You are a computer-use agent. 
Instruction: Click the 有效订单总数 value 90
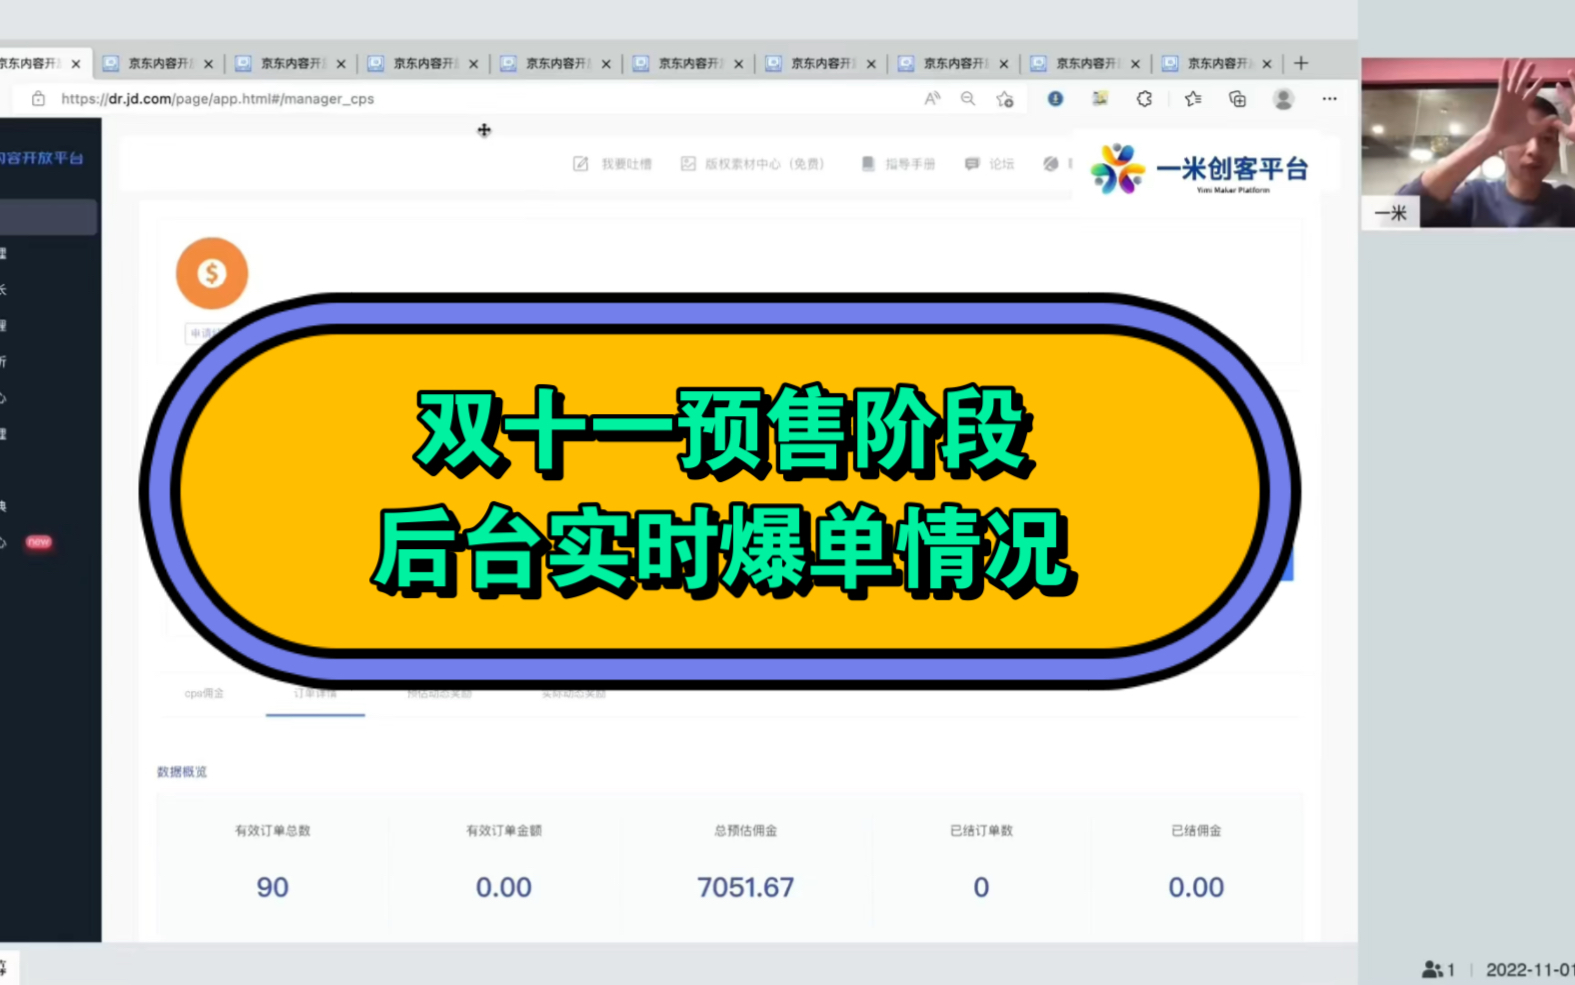(272, 887)
